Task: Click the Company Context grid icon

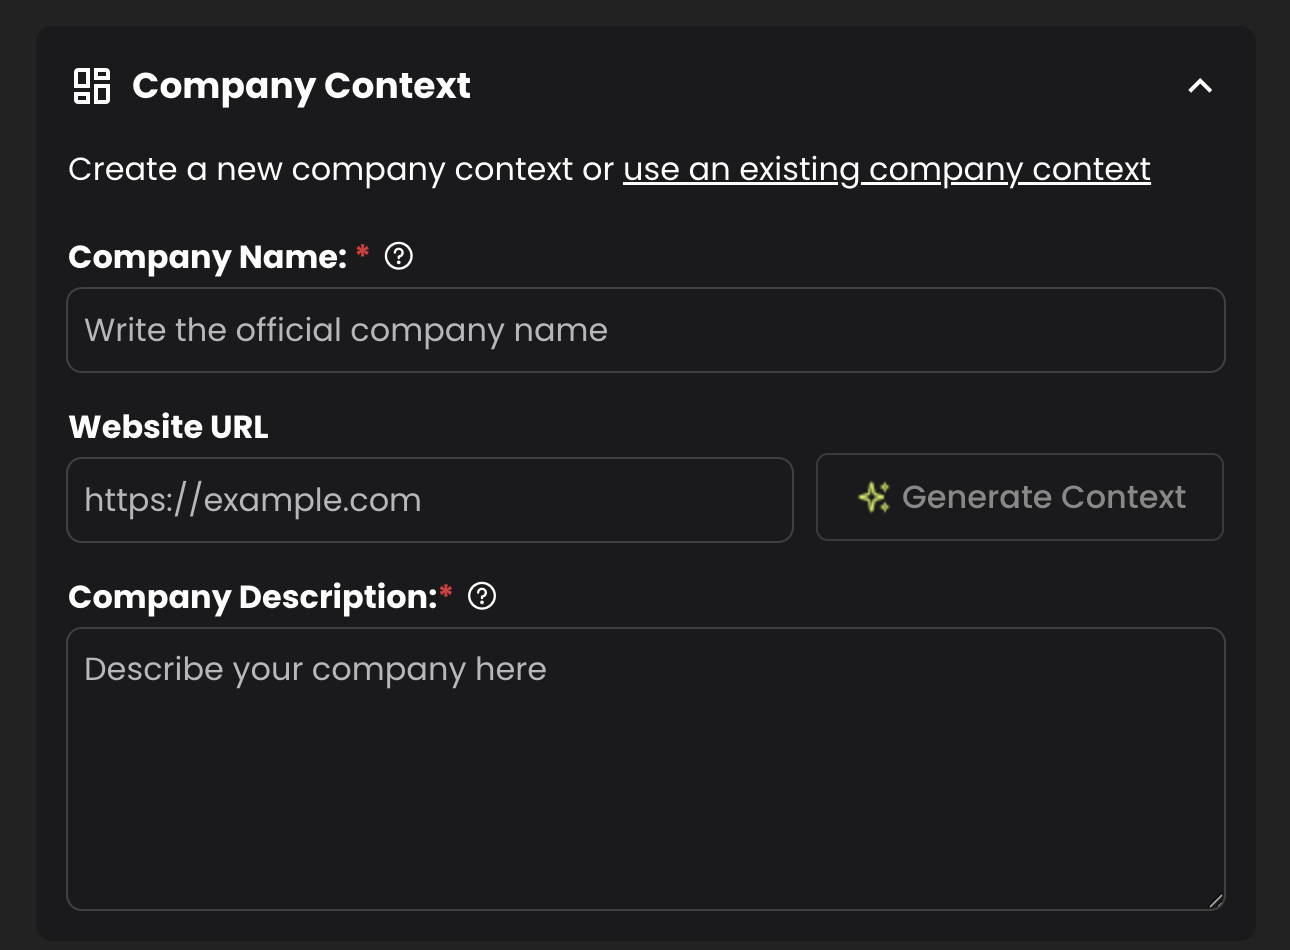Action: tap(92, 86)
